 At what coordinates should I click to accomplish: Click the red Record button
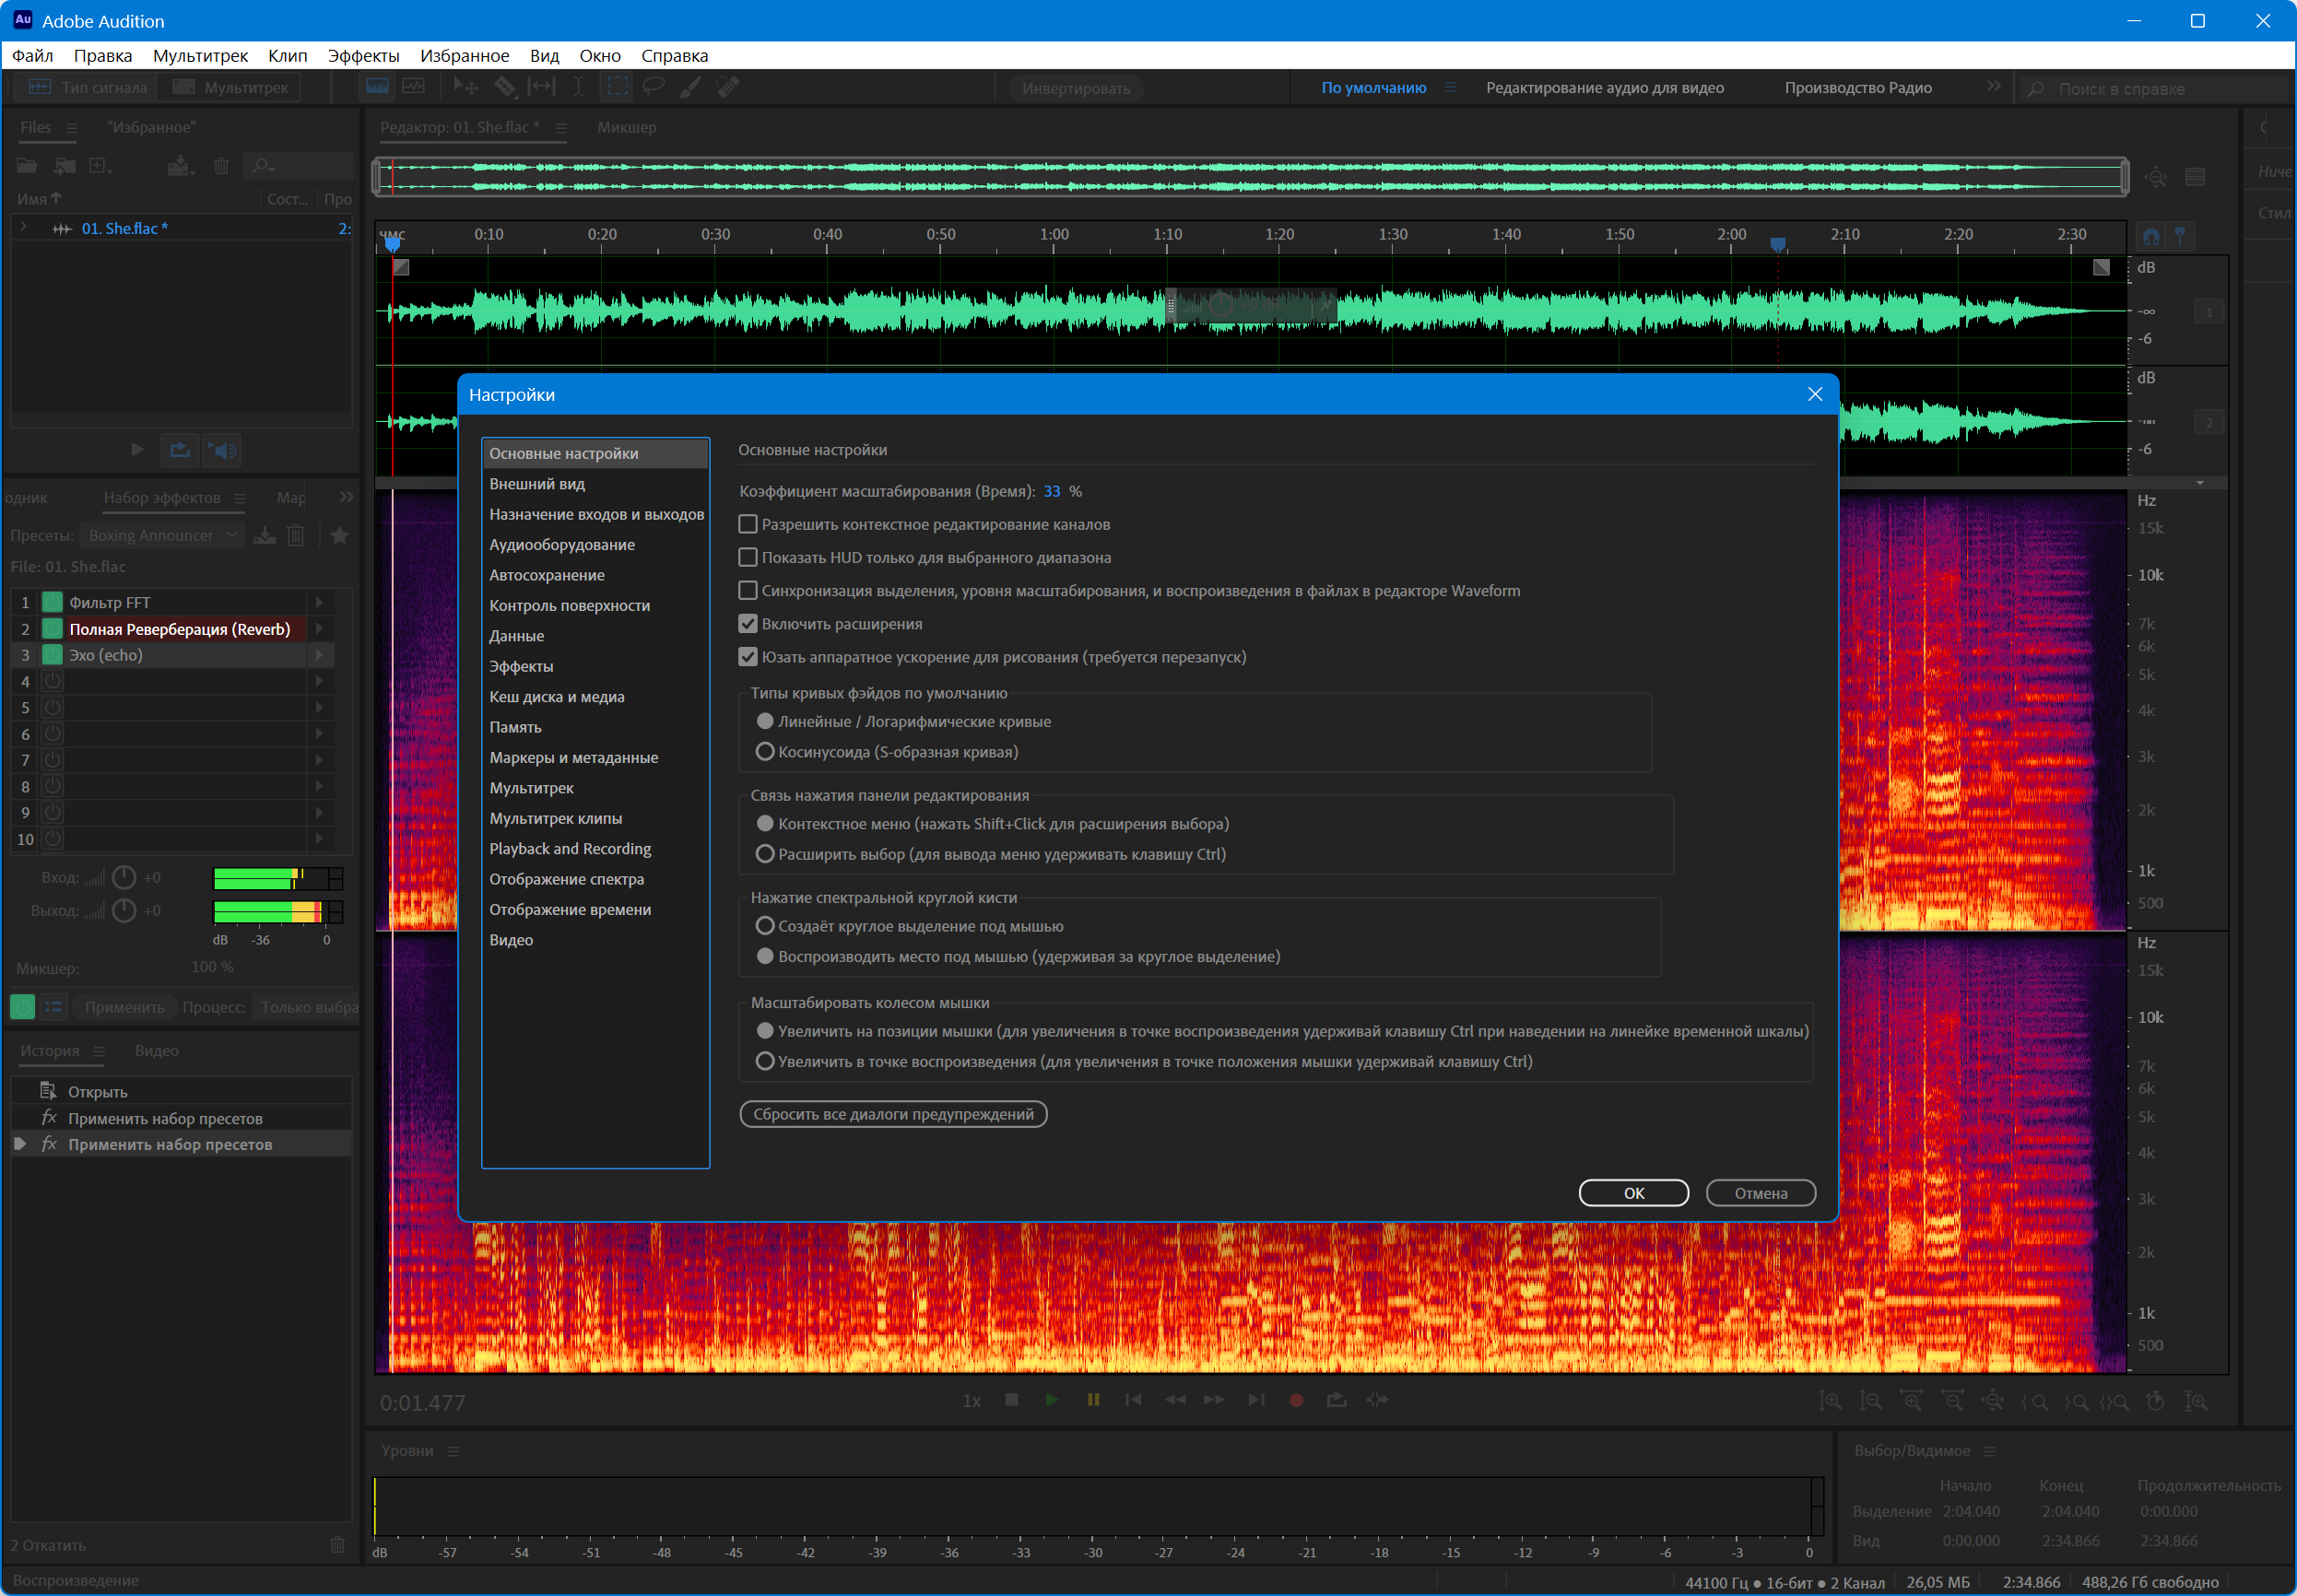pyautogui.click(x=1296, y=1400)
